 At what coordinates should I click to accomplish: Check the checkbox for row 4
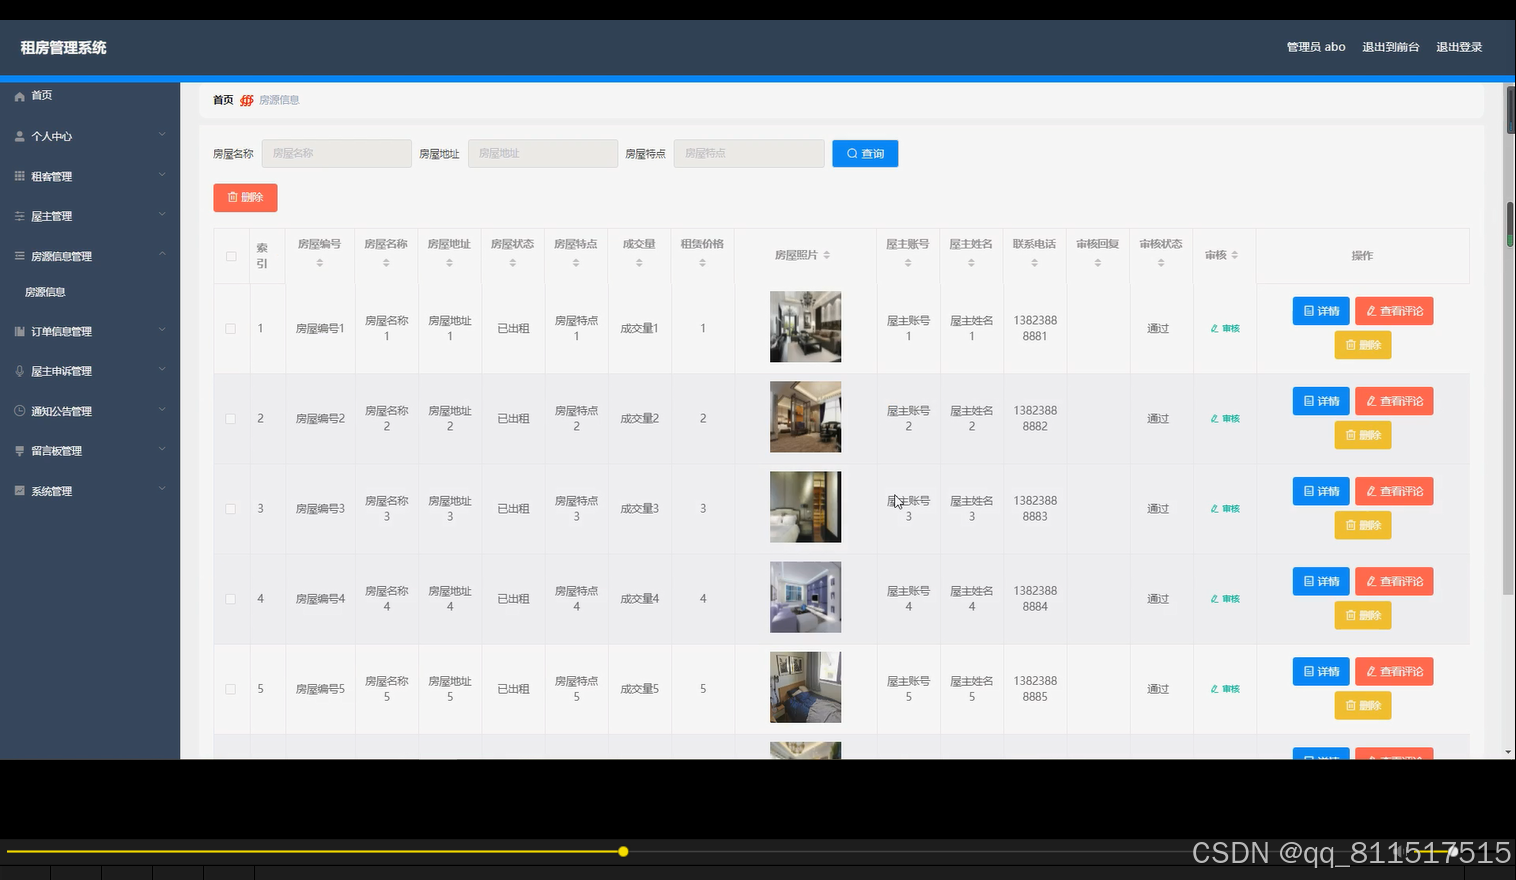pyautogui.click(x=231, y=598)
